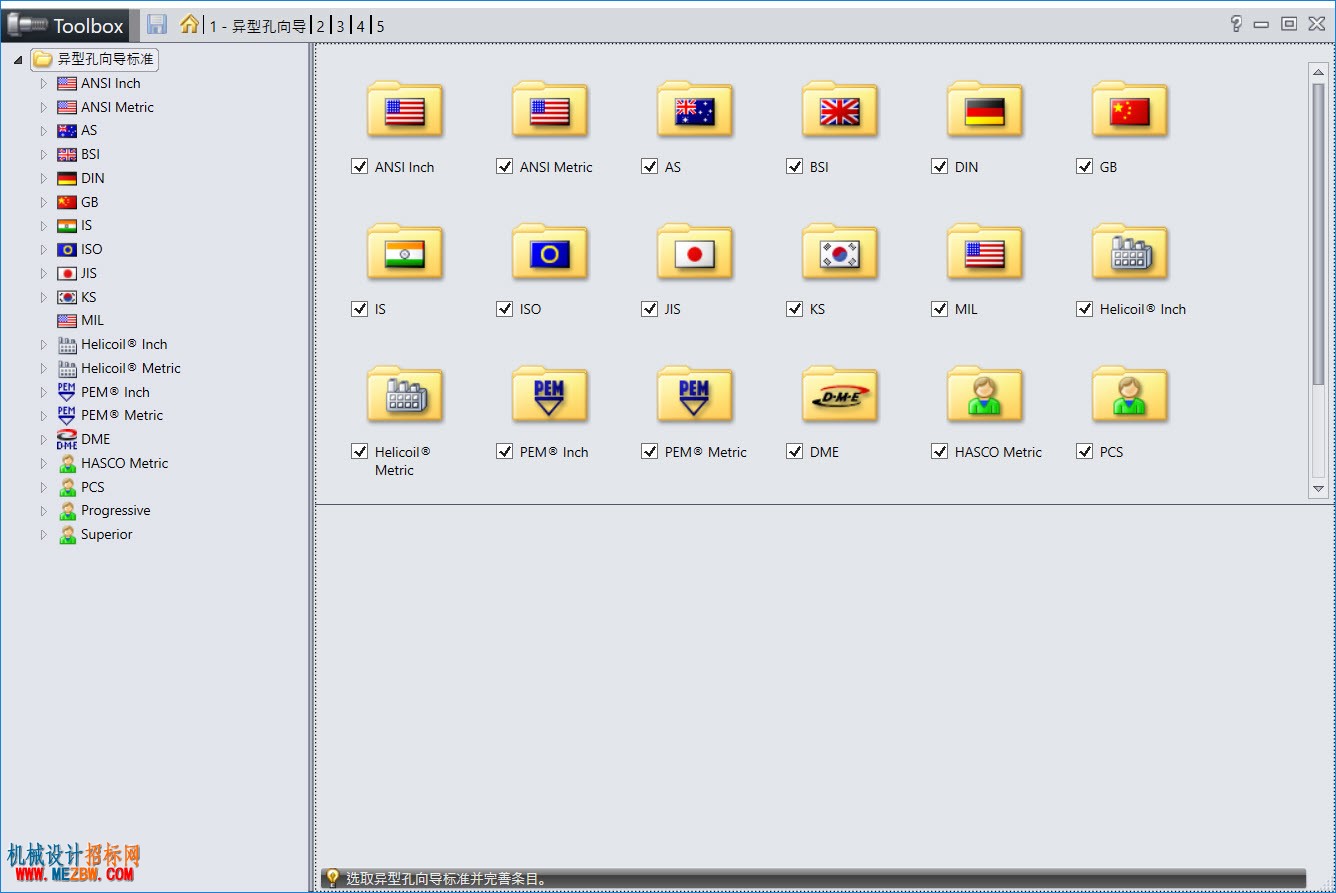Click the Save disk icon in toolbar
This screenshot has height=893, width=1336.
[x=157, y=25]
